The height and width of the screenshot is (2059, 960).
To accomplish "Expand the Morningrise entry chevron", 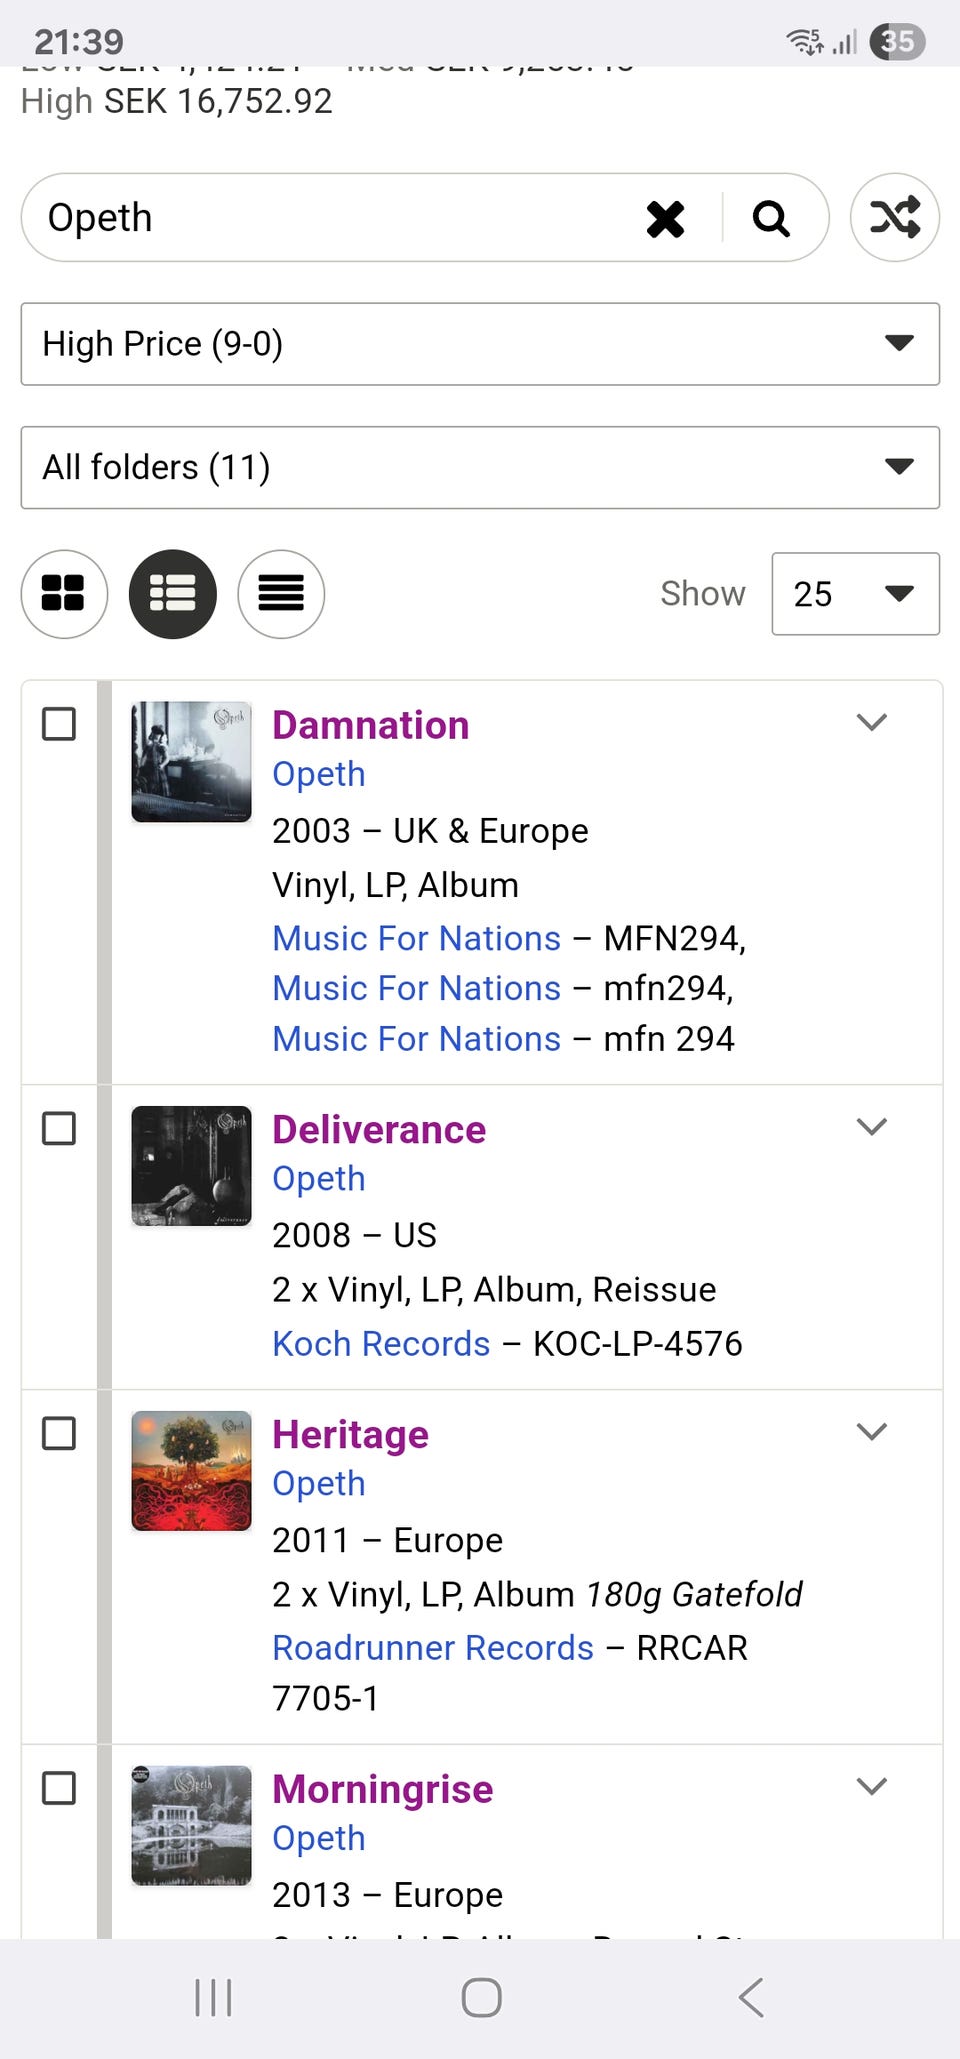I will coord(872,1786).
